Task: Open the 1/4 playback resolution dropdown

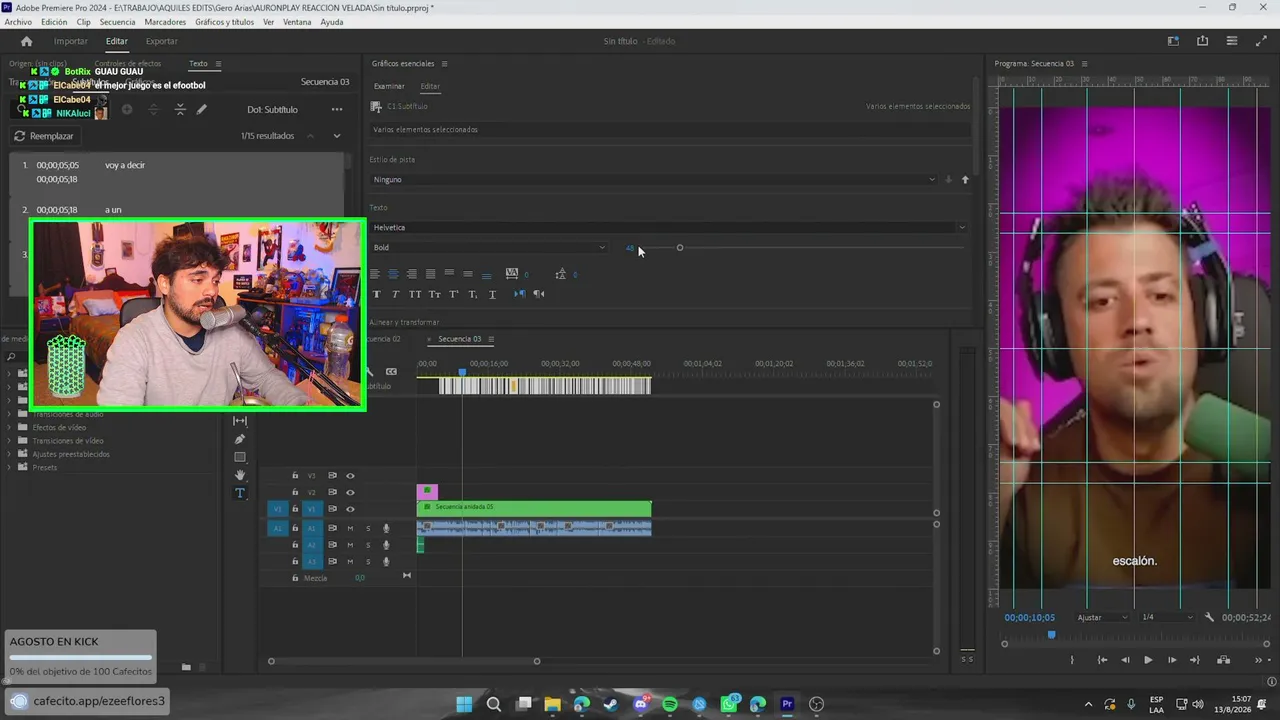Action: [x=1166, y=617]
